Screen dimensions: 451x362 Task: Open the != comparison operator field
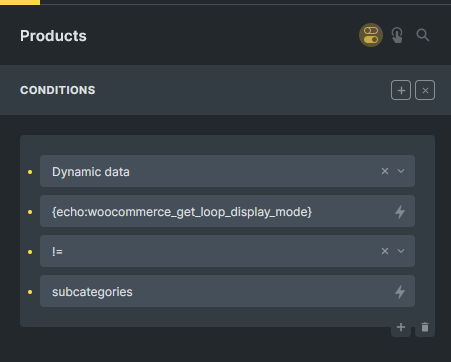pyautogui.click(x=227, y=251)
